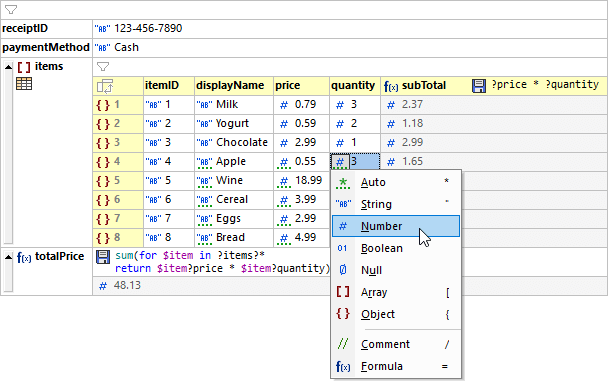Viewport: 608px width, 382px height.
Task: Select Number type in the menu
Action: point(396,226)
